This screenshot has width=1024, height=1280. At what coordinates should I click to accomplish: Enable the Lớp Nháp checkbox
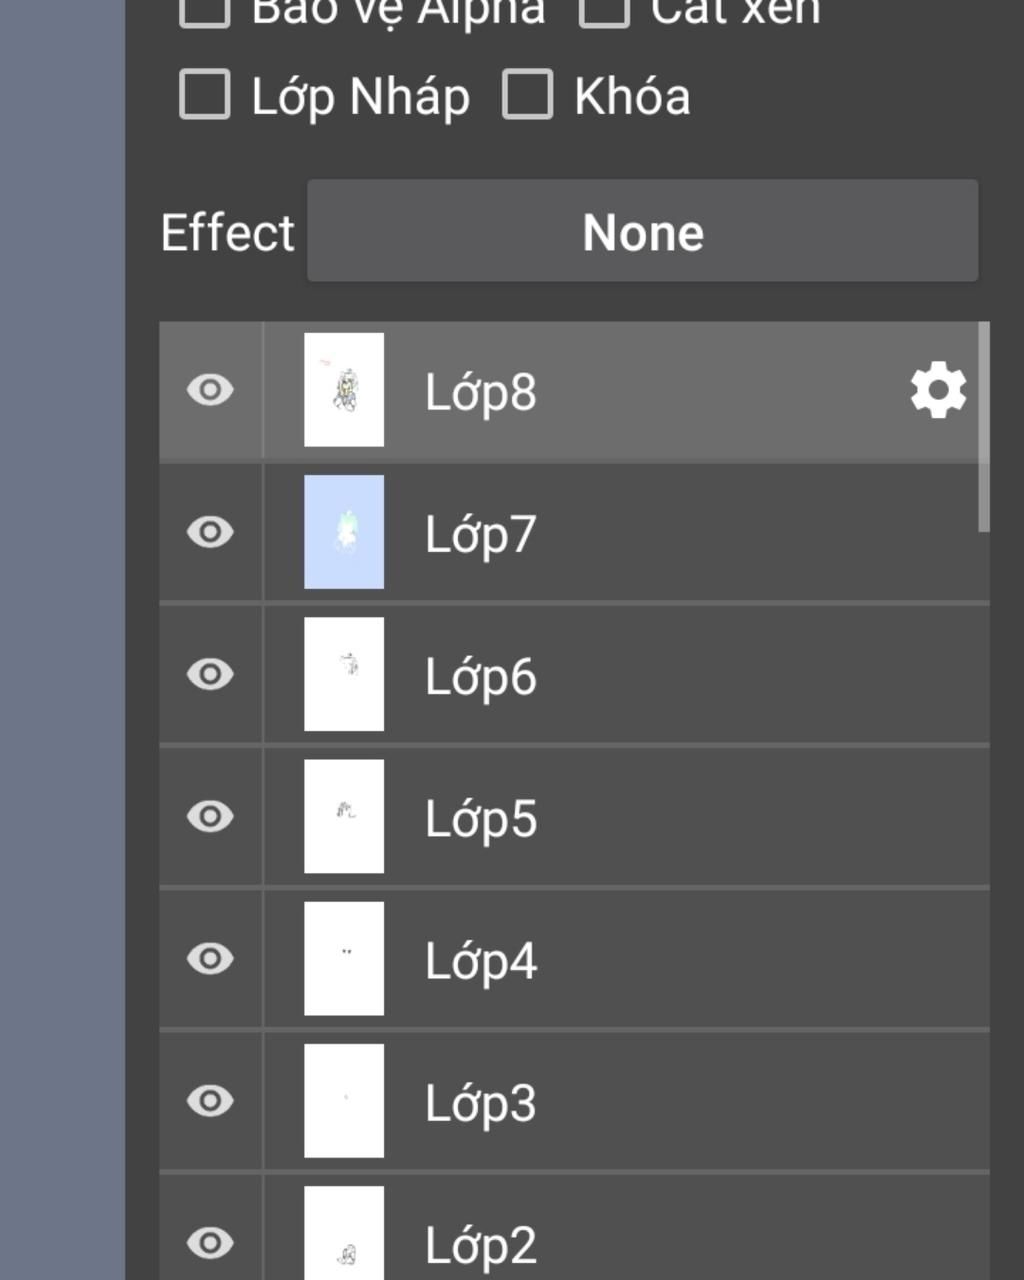point(205,95)
